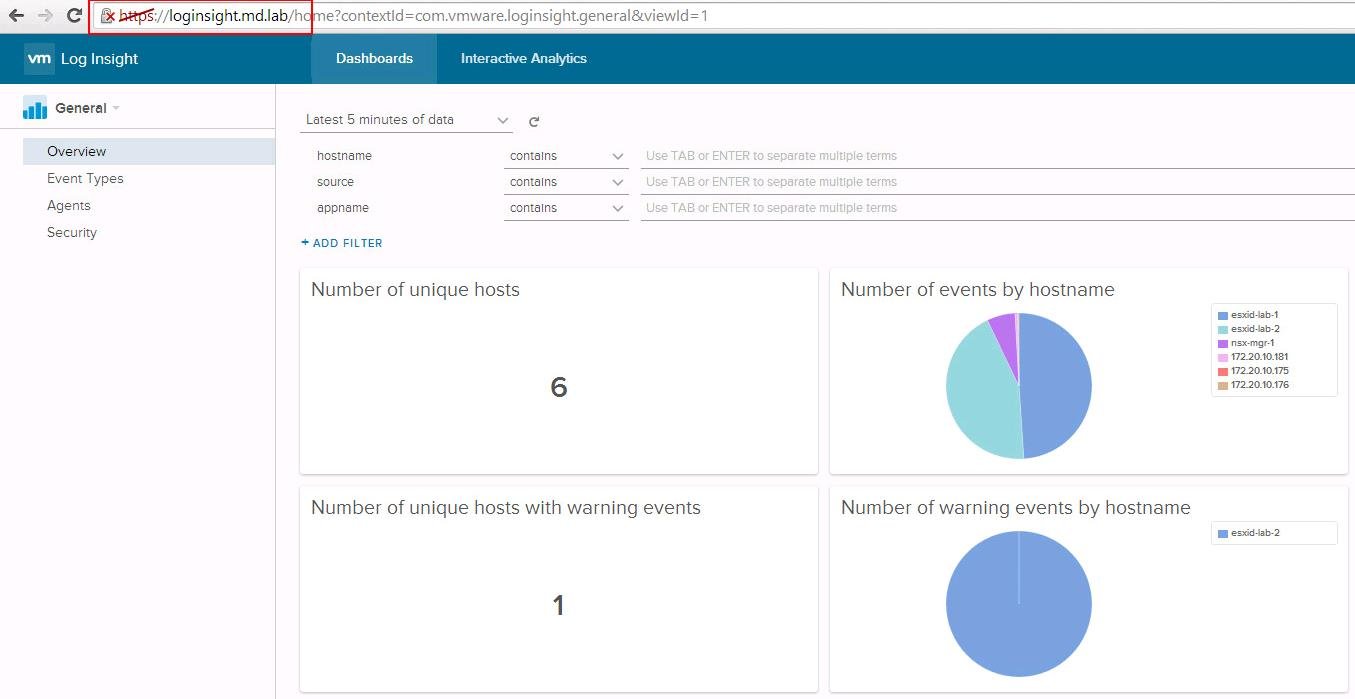Click the esxid-lab-1 legend color square
The width and height of the screenshot is (1355, 699).
pos(1222,315)
